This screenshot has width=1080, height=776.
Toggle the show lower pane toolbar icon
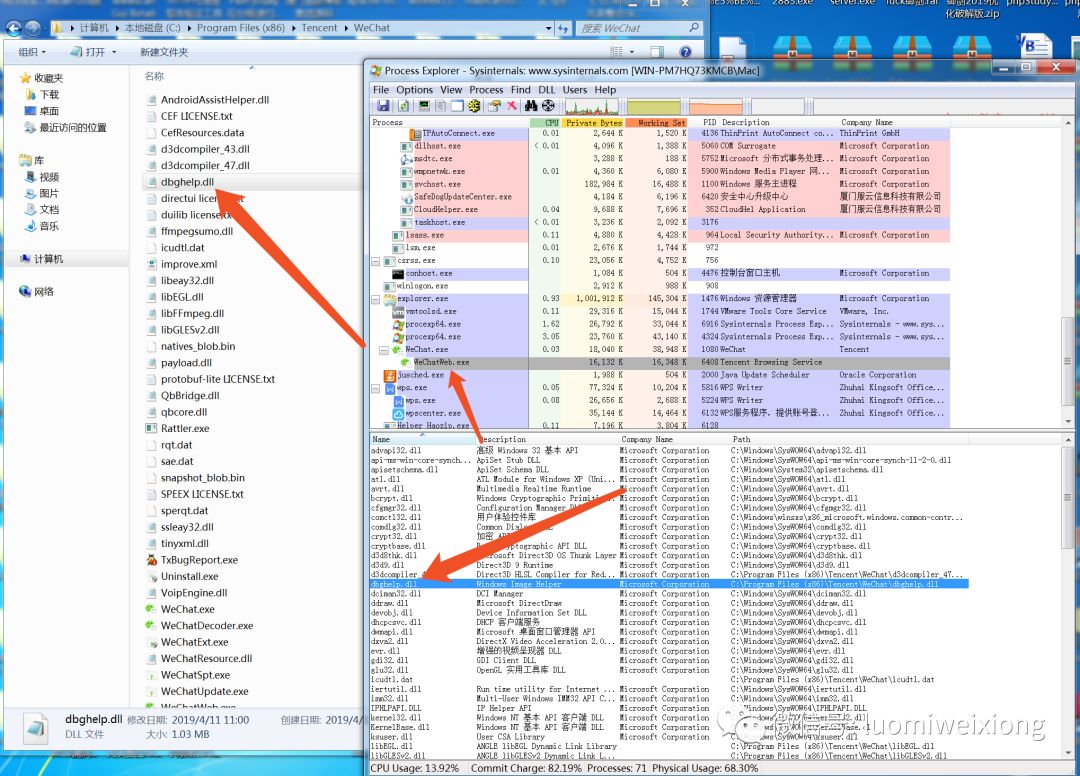pyautogui.click(x=458, y=106)
